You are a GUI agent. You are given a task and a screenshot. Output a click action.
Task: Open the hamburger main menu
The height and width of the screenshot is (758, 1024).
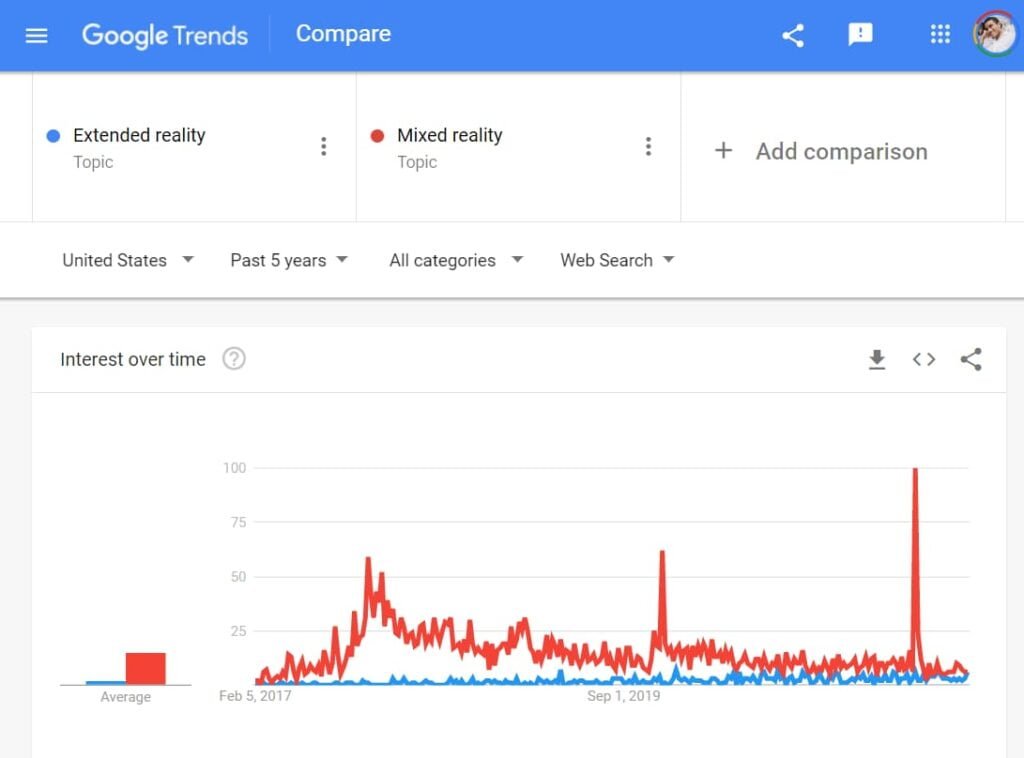[x=36, y=35]
